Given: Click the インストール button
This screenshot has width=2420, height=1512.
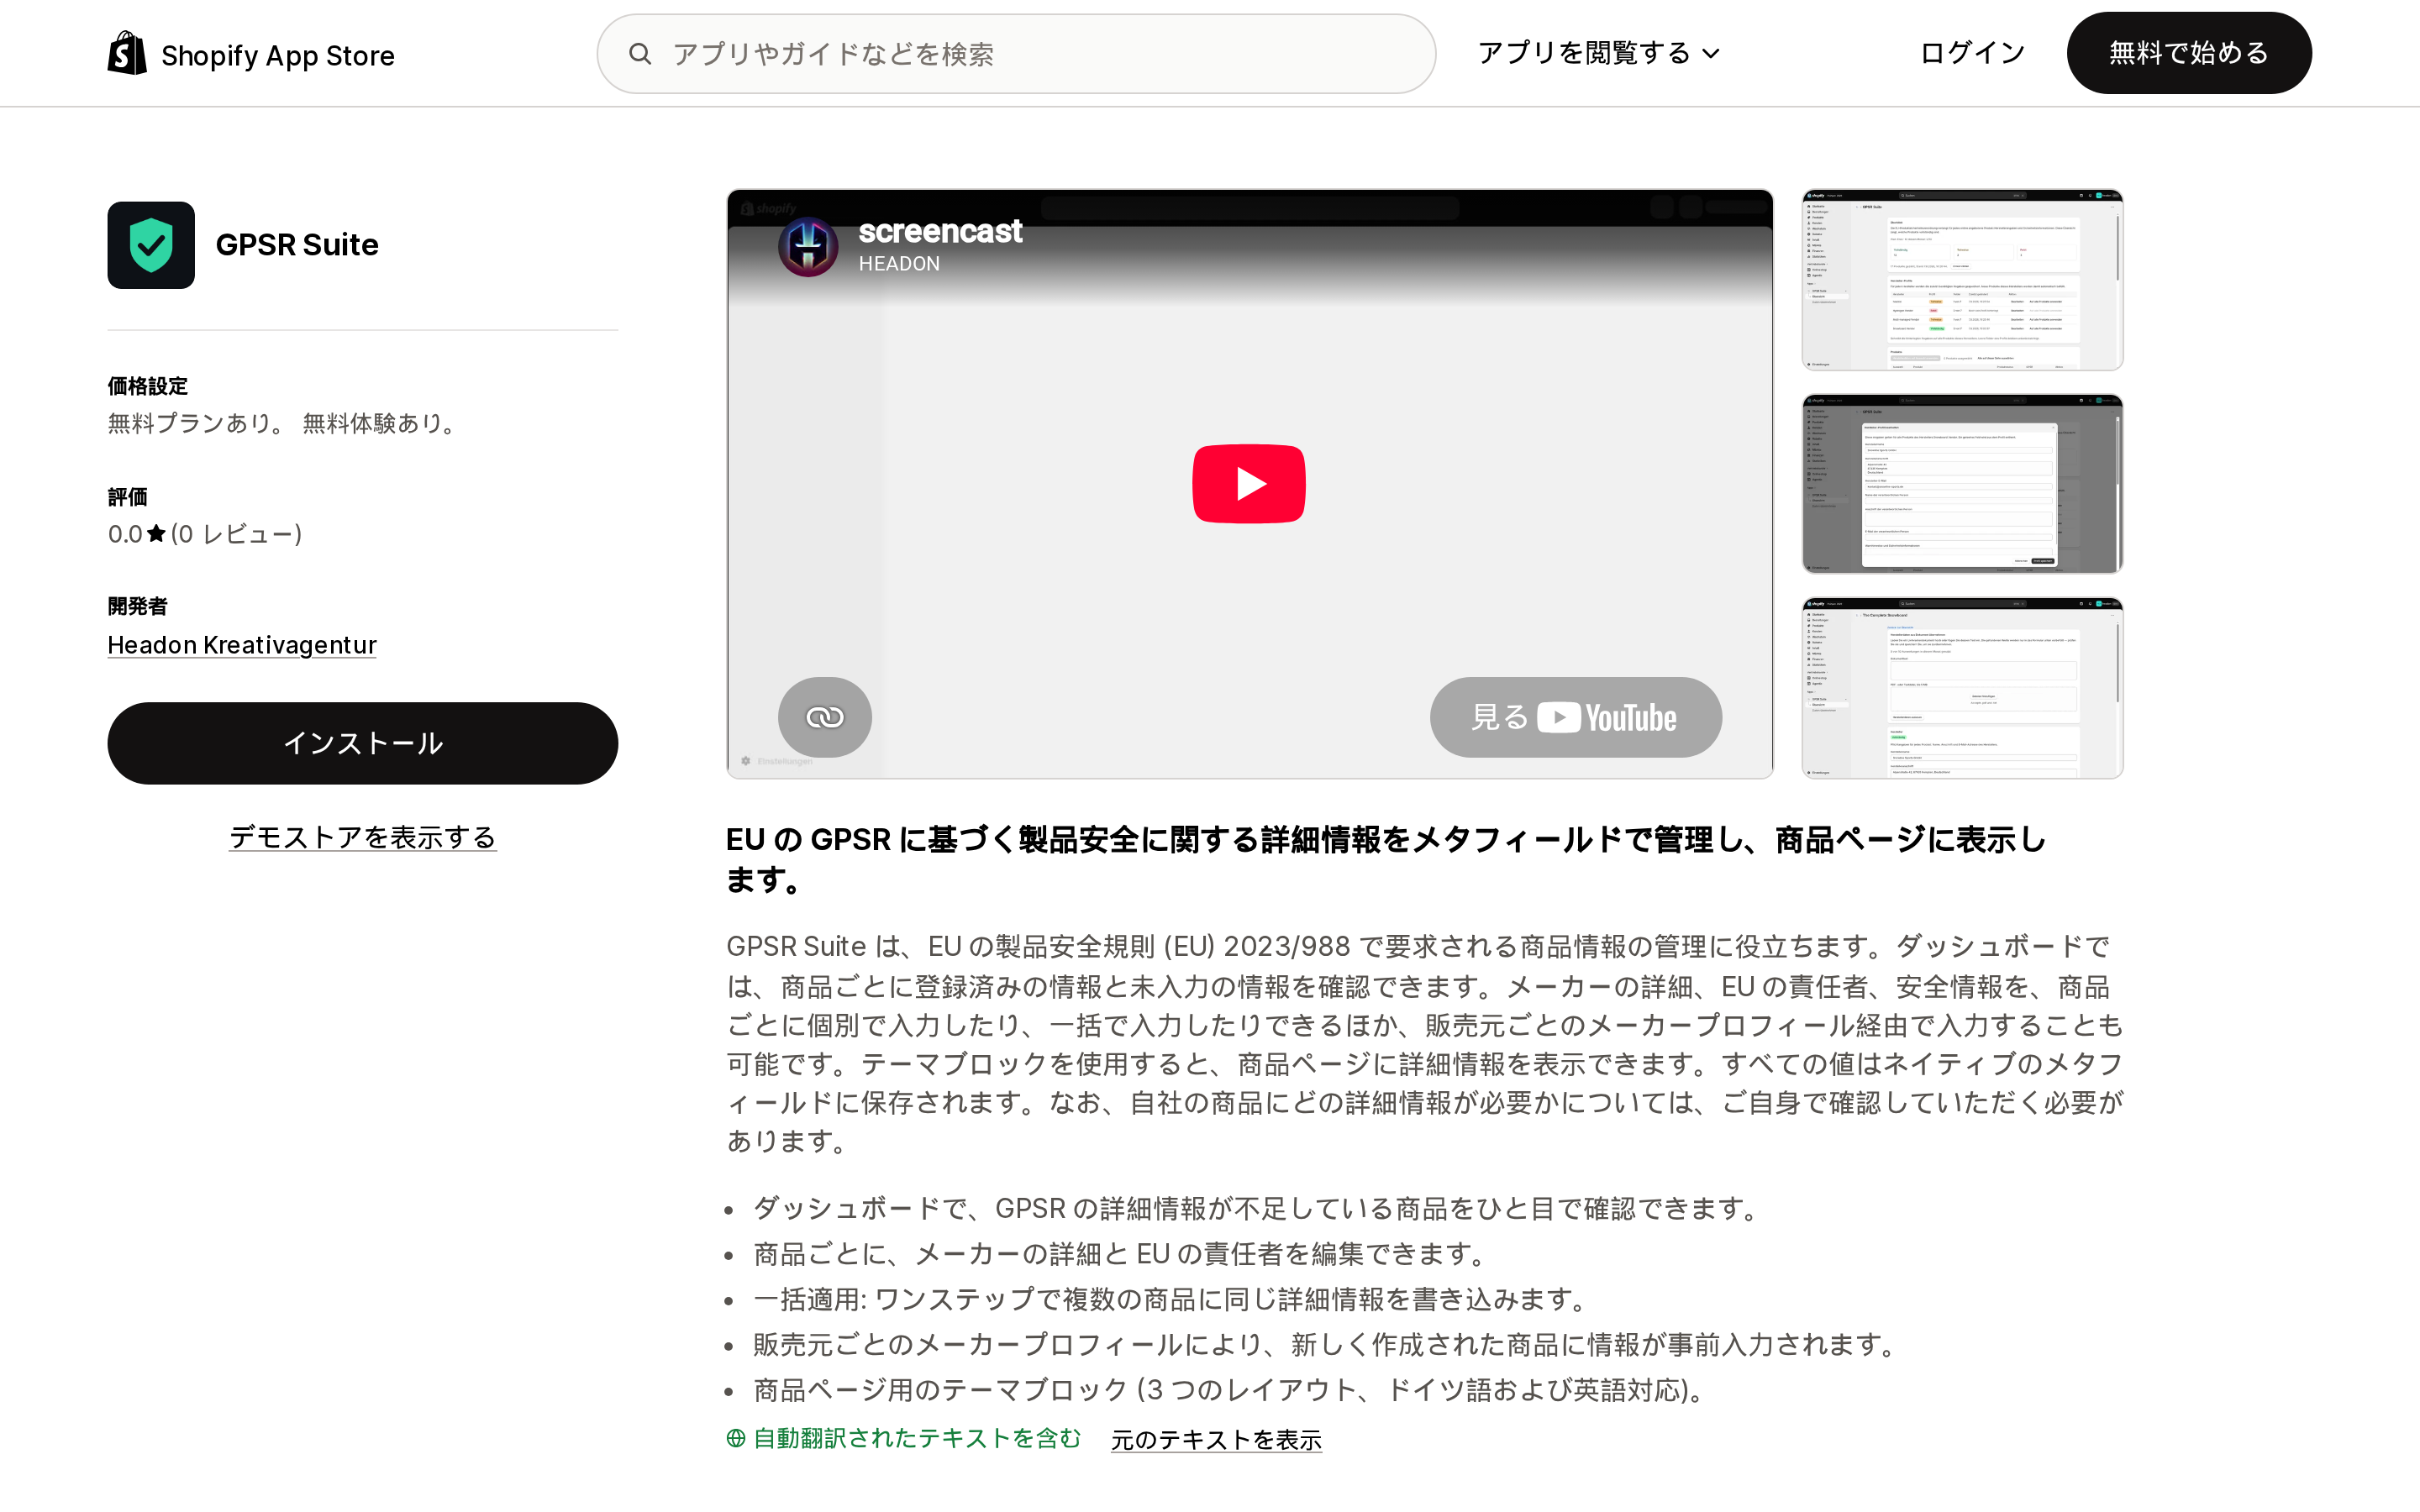Looking at the screenshot, I should pos(363,743).
